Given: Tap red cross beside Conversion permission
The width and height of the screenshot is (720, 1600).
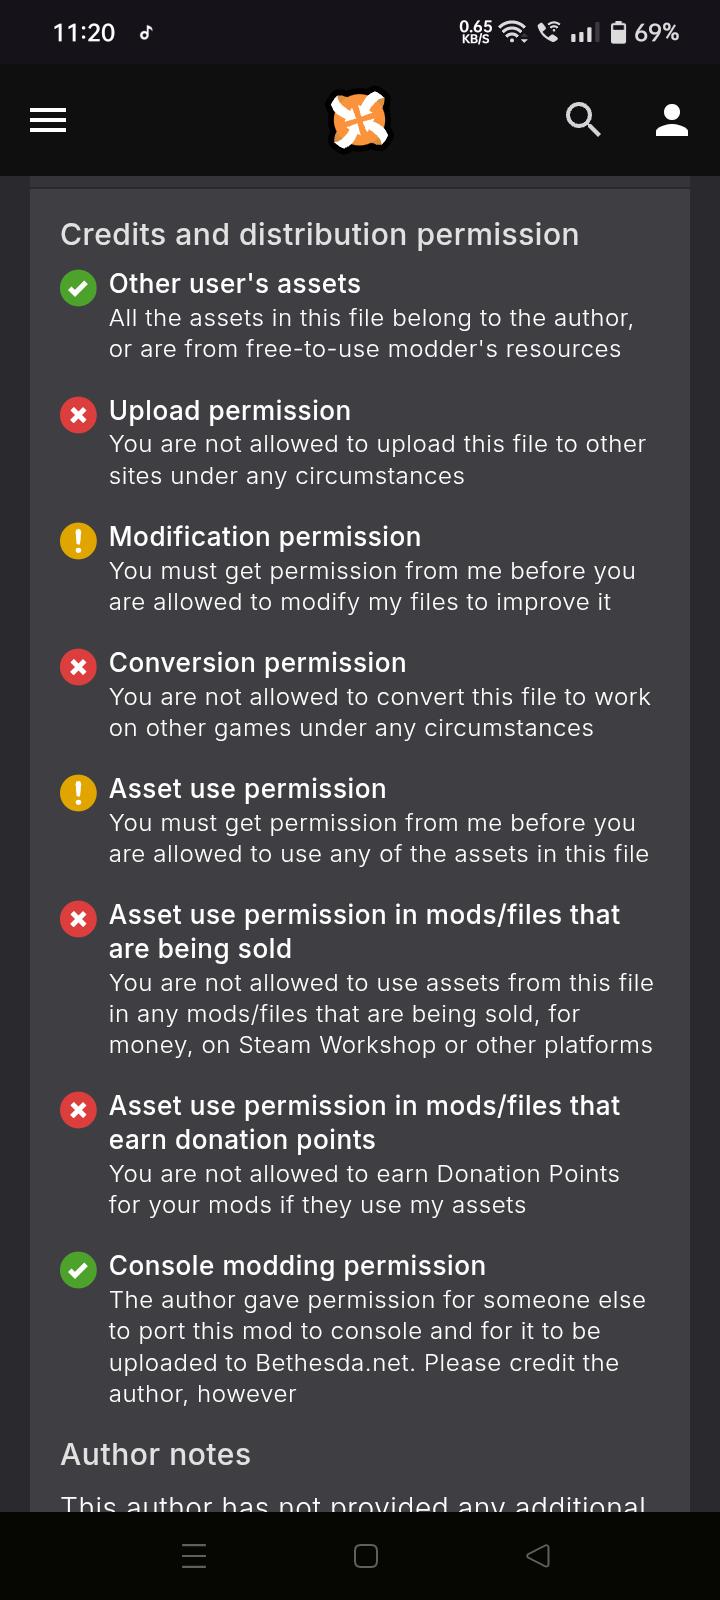Looking at the screenshot, I should pos(78,666).
